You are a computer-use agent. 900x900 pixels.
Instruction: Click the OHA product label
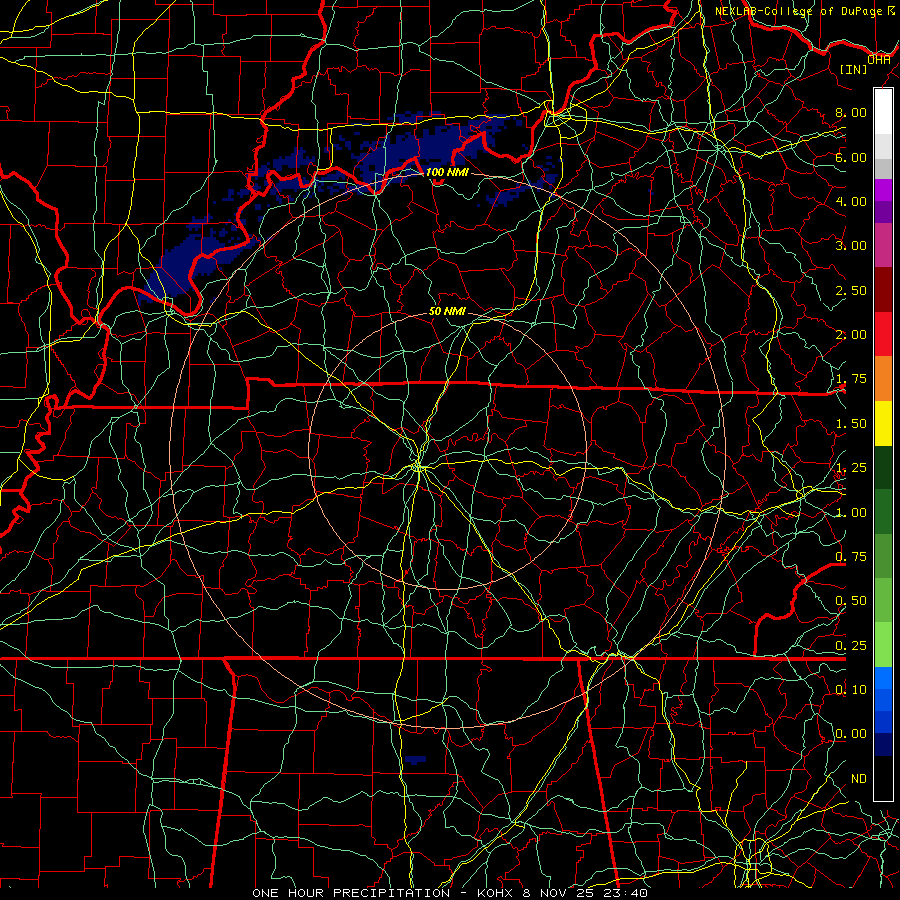(x=878, y=60)
